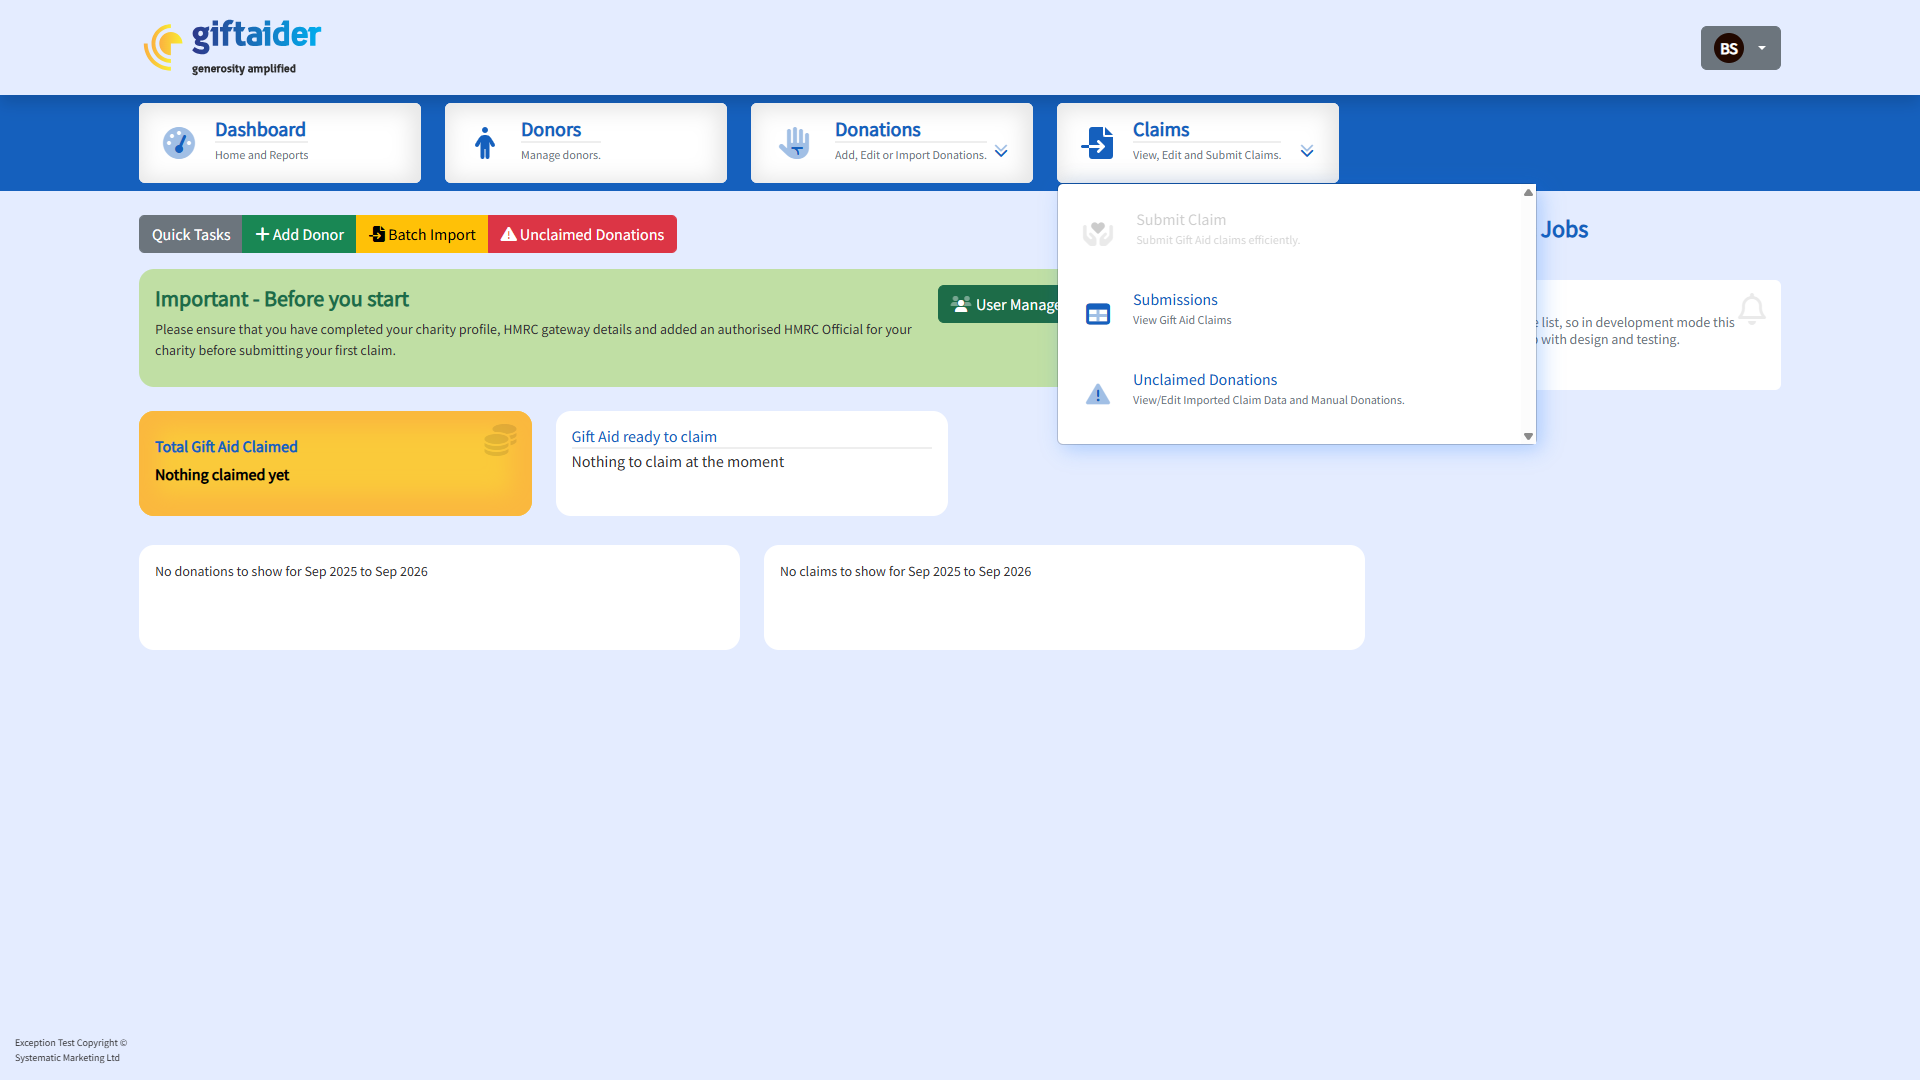The image size is (1920, 1080).
Task: Click 'Nothing to claim at the moment' text
Action: [x=678, y=462]
